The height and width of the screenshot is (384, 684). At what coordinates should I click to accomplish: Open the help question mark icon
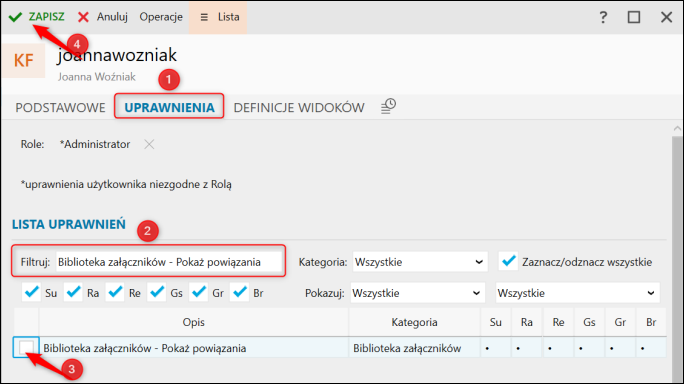coord(603,17)
